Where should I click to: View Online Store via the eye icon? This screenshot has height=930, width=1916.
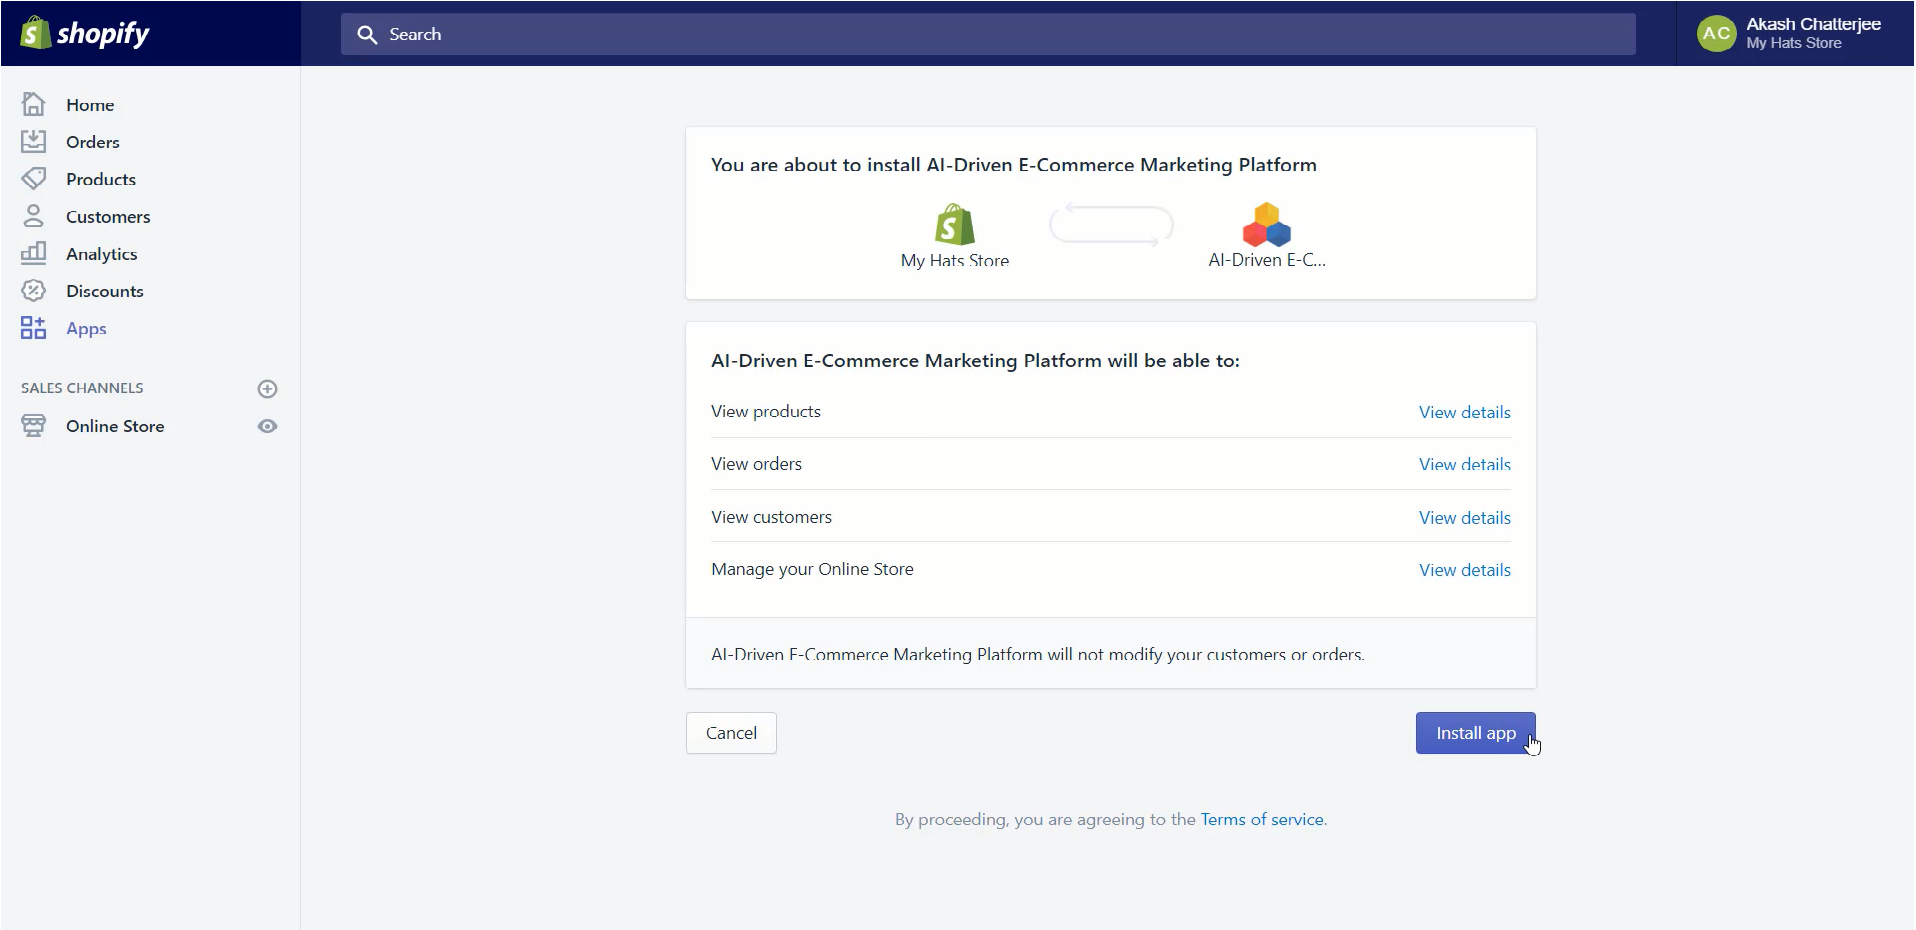[x=267, y=426]
